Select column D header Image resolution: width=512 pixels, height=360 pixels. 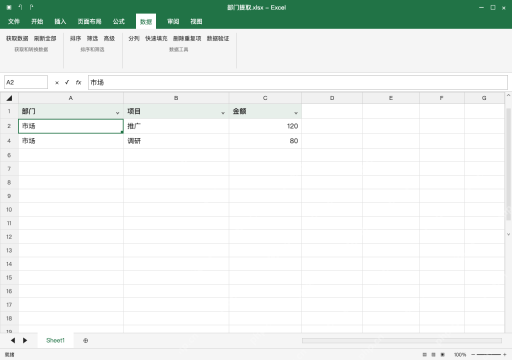tap(332, 98)
